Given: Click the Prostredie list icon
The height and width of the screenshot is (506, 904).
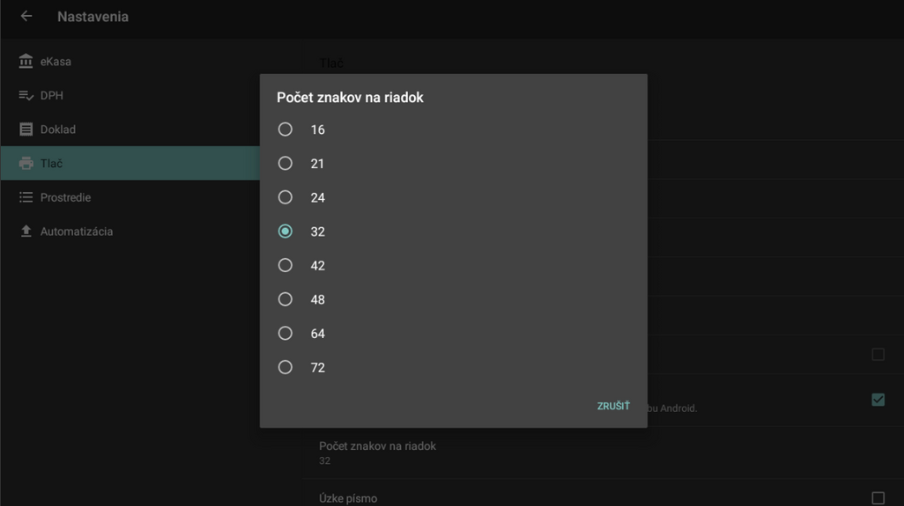Looking at the screenshot, I should point(26,198).
